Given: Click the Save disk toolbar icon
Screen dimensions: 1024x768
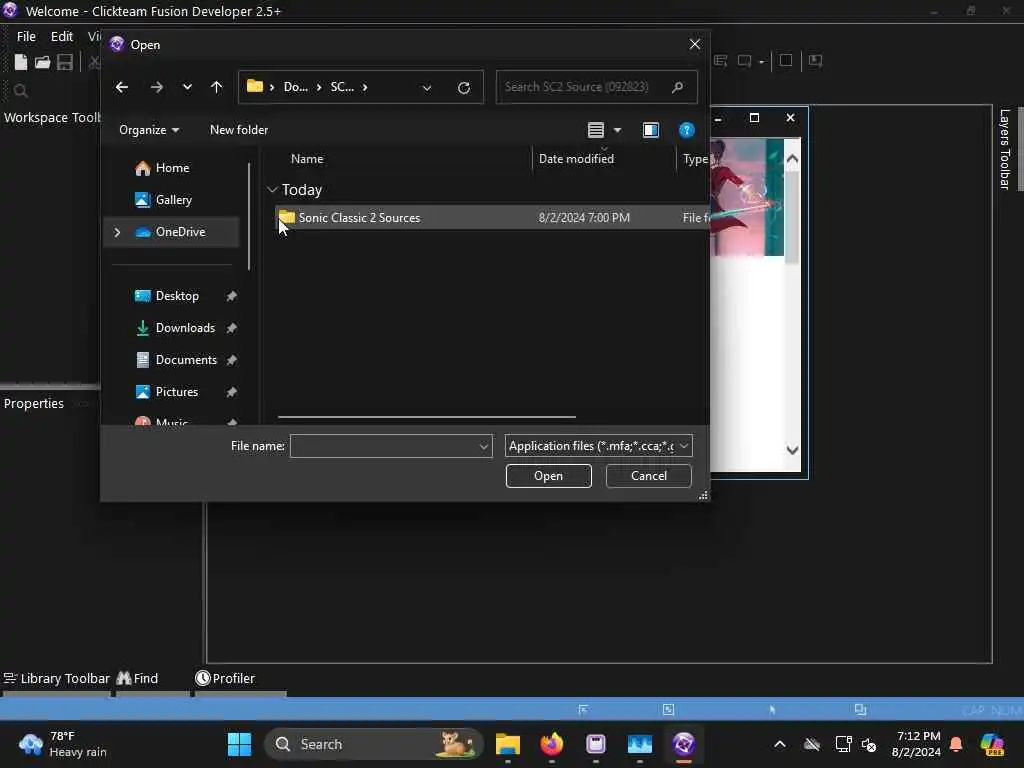Looking at the screenshot, I should pyautogui.click(x=65, y=62).
